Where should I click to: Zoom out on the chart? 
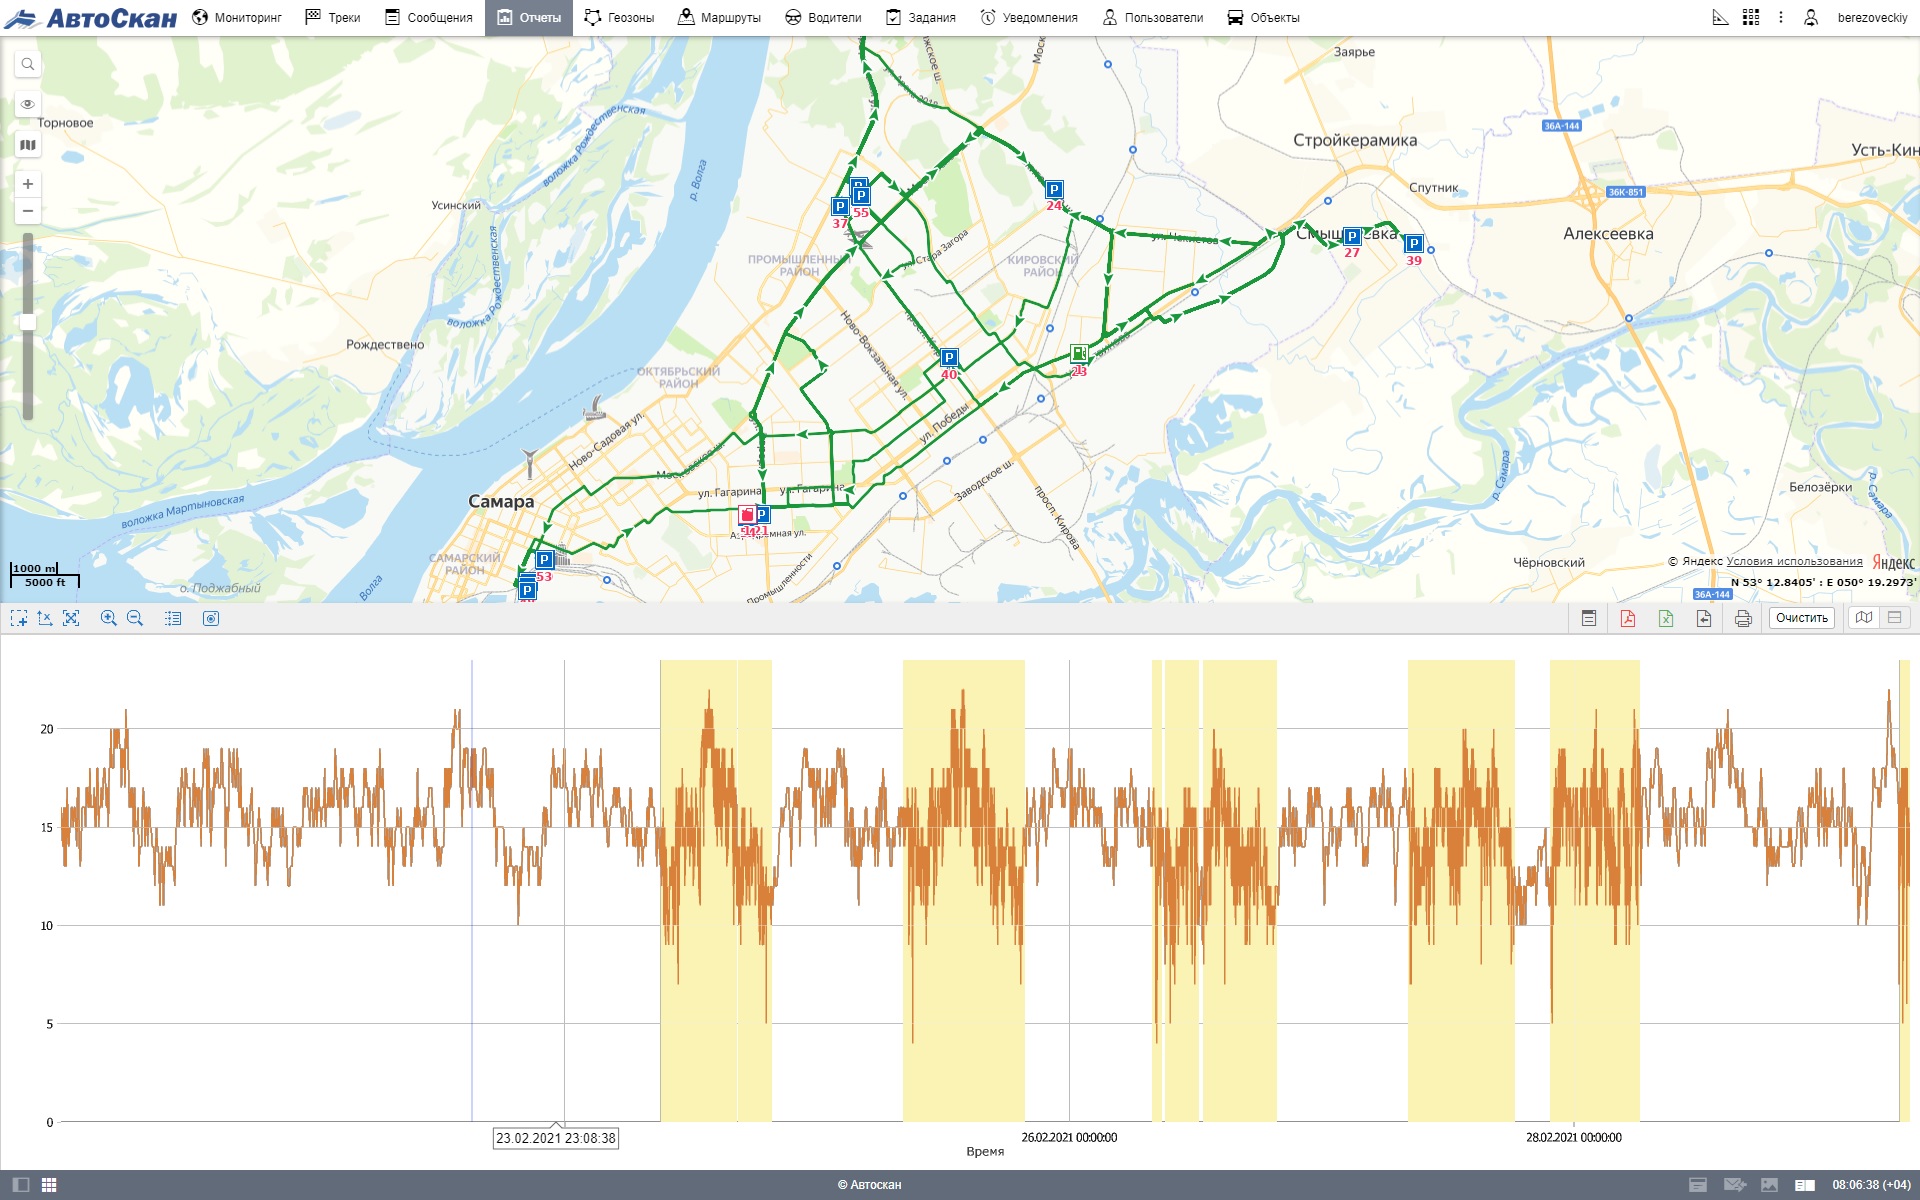[135, 618]
